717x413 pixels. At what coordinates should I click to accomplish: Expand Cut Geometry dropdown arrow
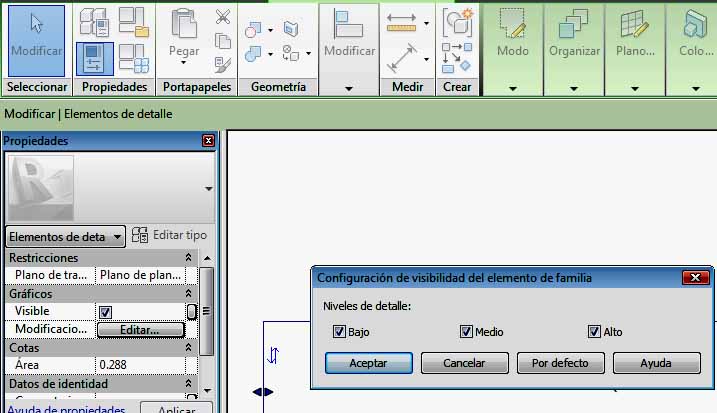tap(270, 30)
